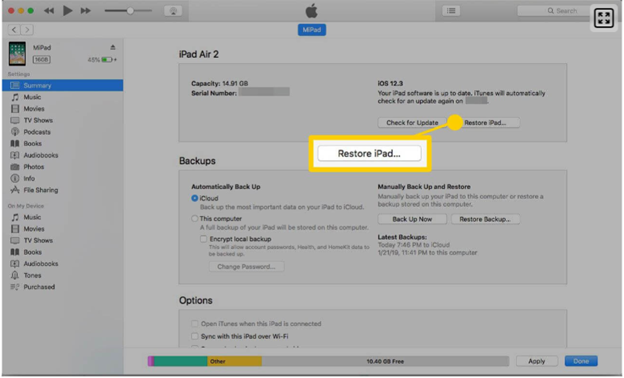Click the Apple logo in the title bar
Viewport: 624px width, 378px height.
click(x=312, y=11)
